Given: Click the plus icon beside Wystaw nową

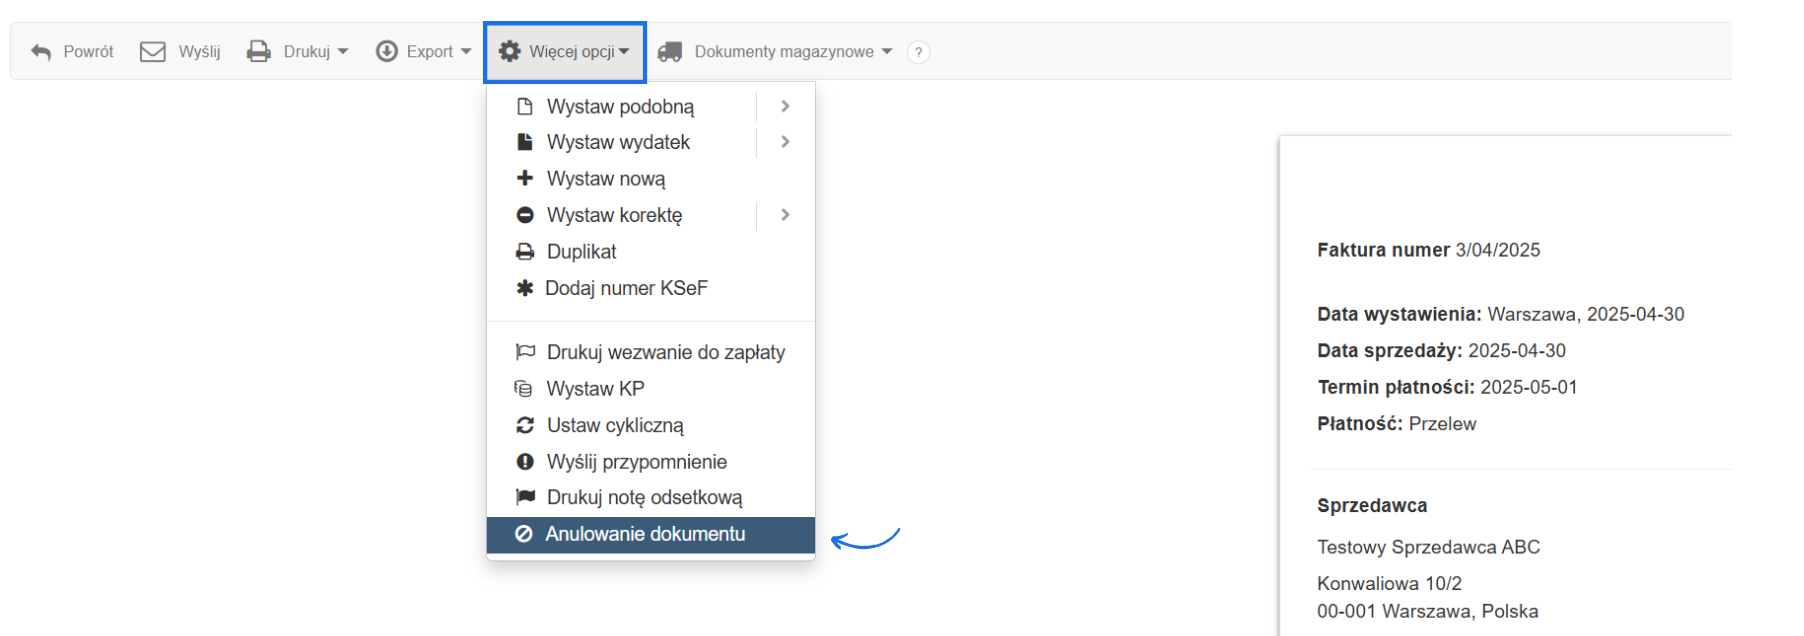Looking at the screenshot, I should (x=525, y=178).
